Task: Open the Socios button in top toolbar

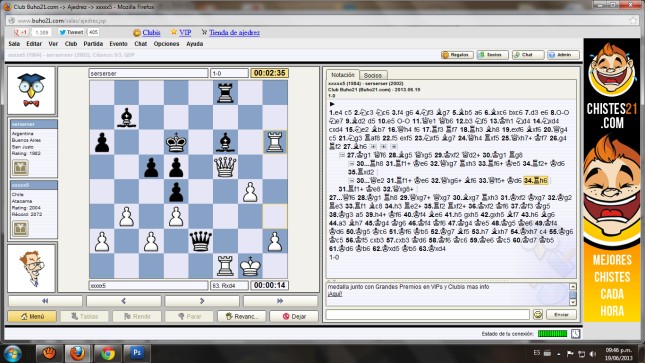Action: (x=492, y=55)
